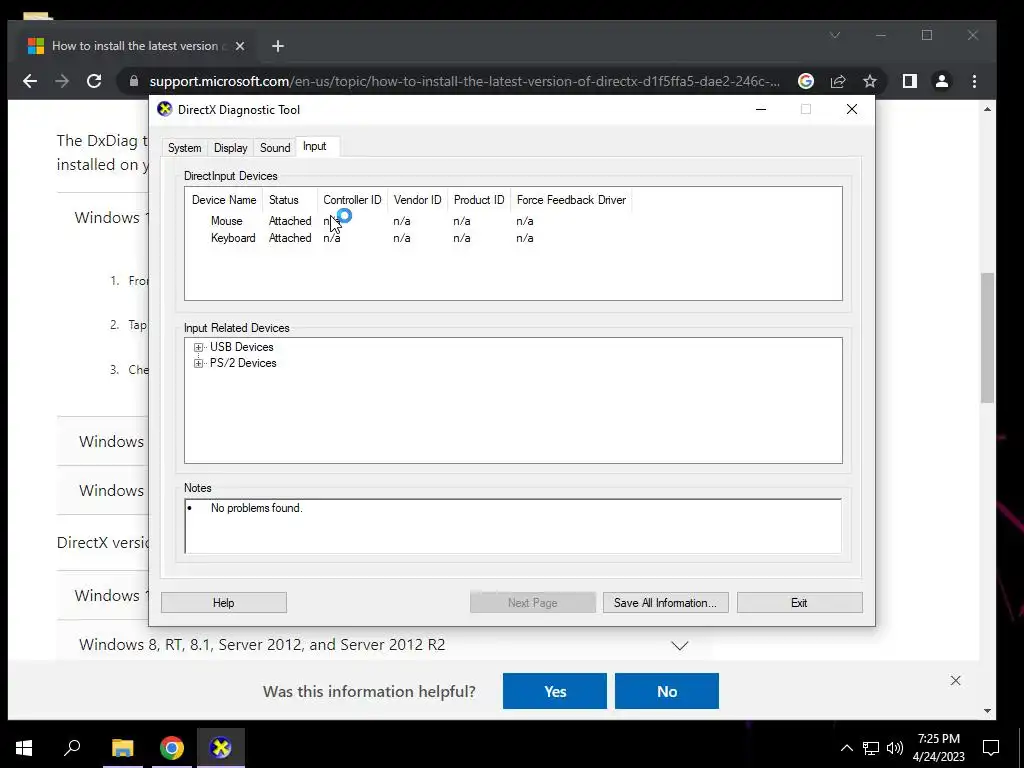
Task: Open the network tray icon
Action: (x=871, y=748)
